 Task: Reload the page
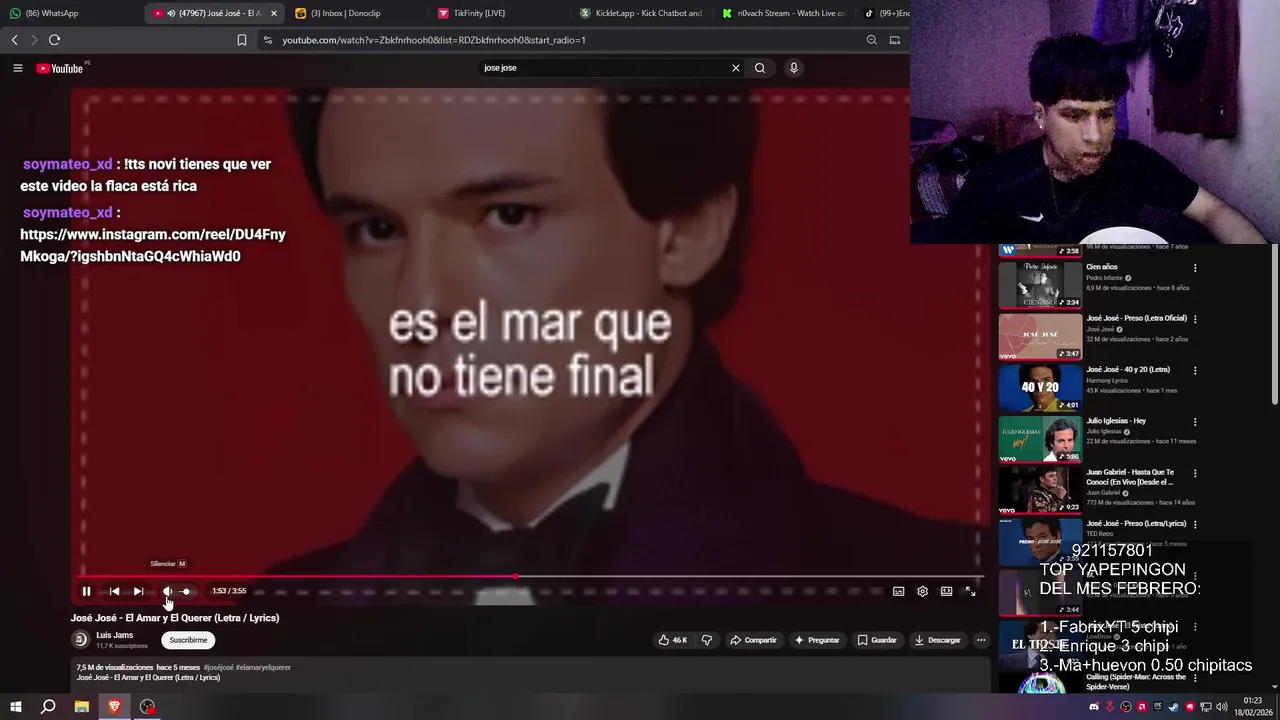click(54, 40)
